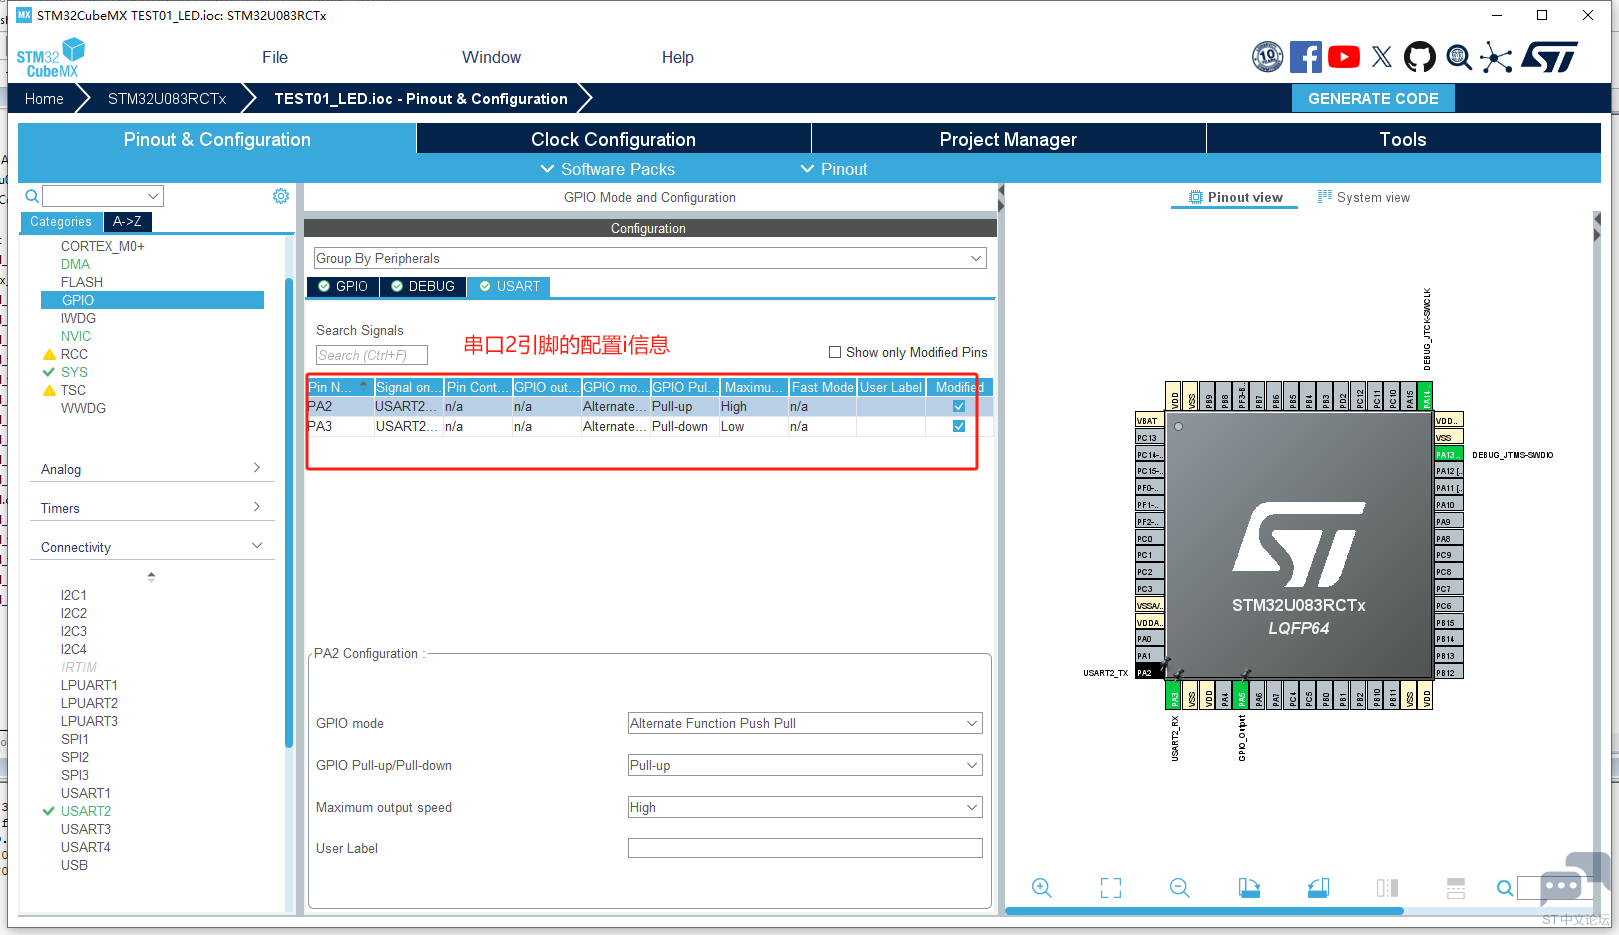Expand the Analog category

tap(151, 469)
